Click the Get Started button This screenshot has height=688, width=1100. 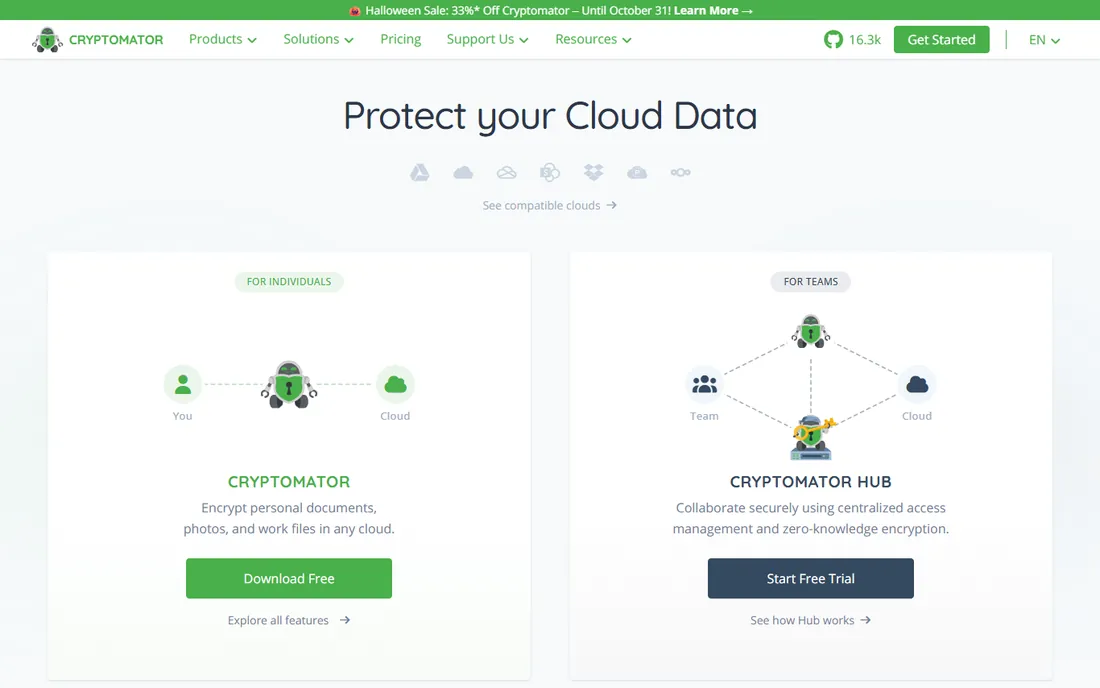click(x=941, y=39)
